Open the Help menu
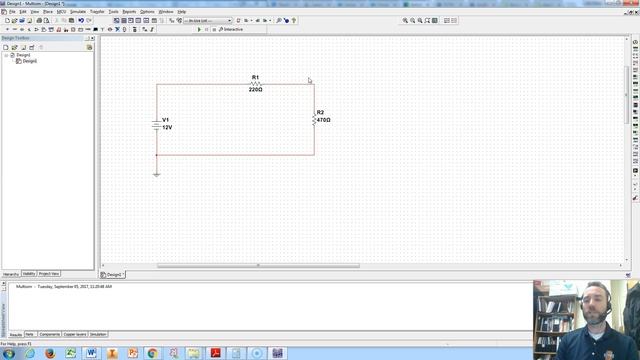This screenshot has width=640, height=360. point(182,12)
